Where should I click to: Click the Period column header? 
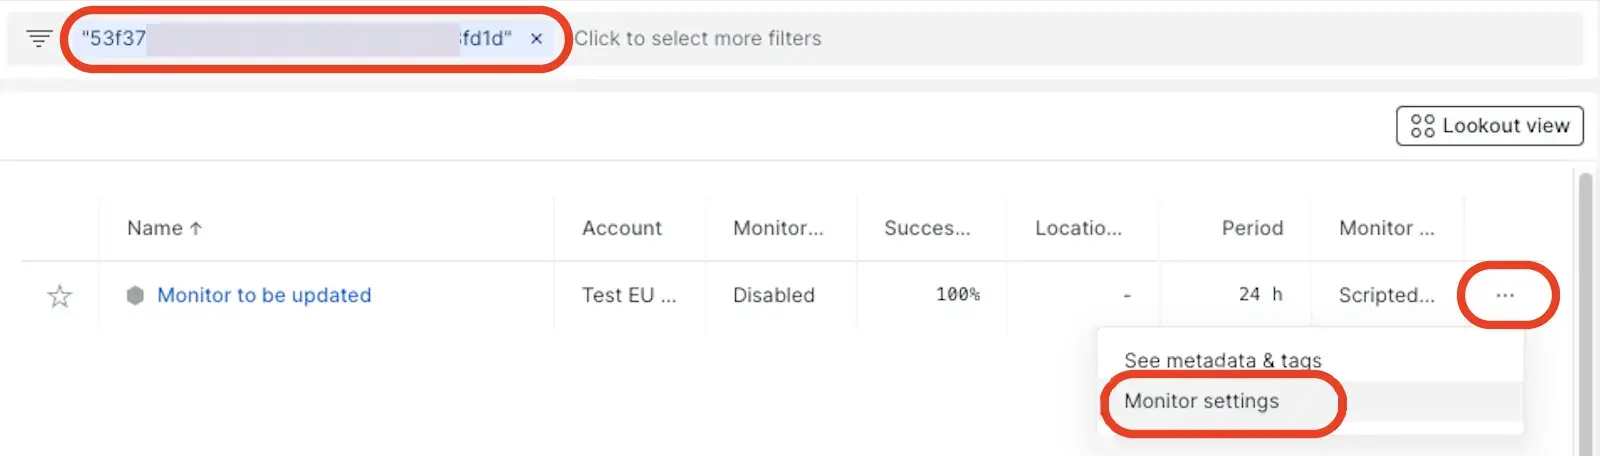point(1252,228)
